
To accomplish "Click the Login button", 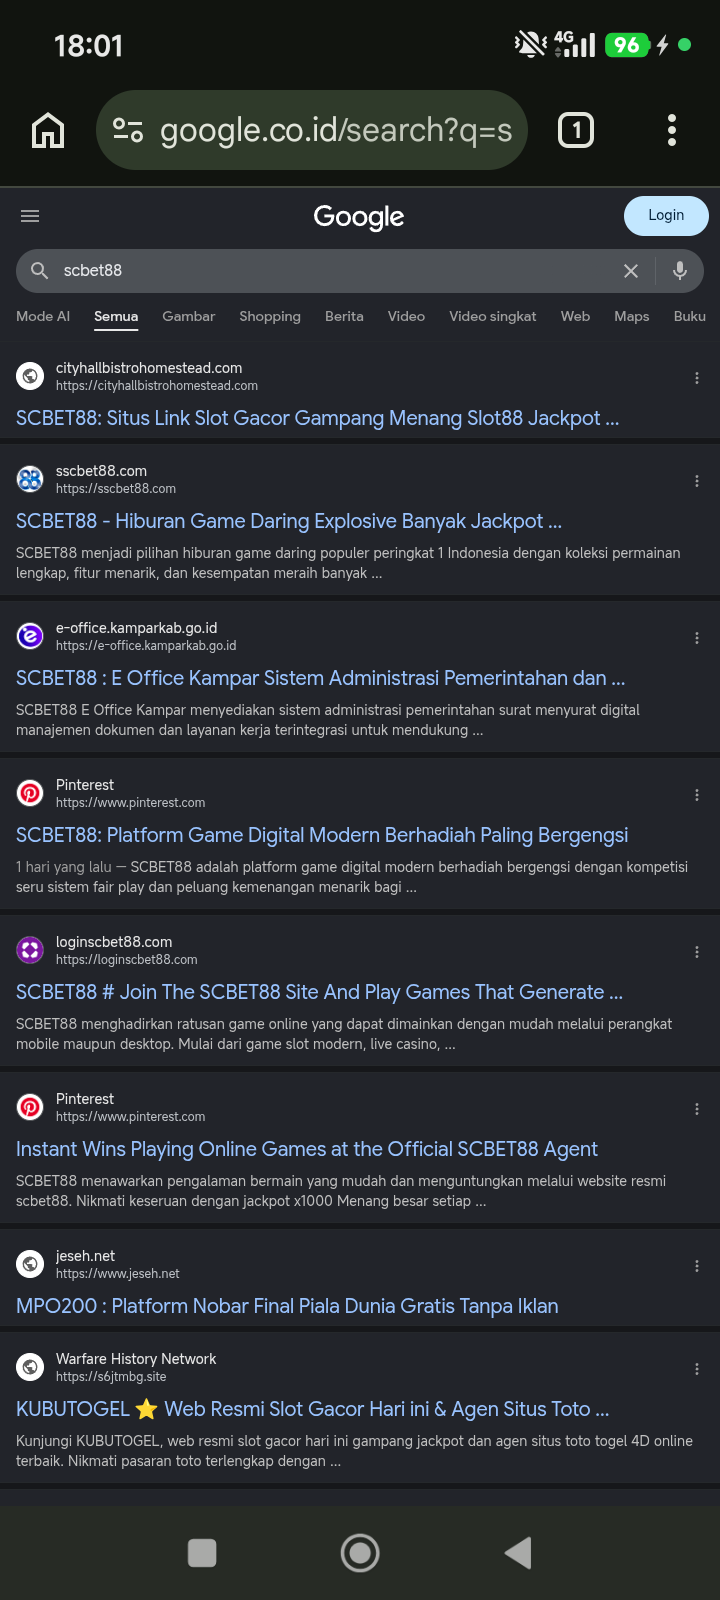I will [x=666, y=216].
